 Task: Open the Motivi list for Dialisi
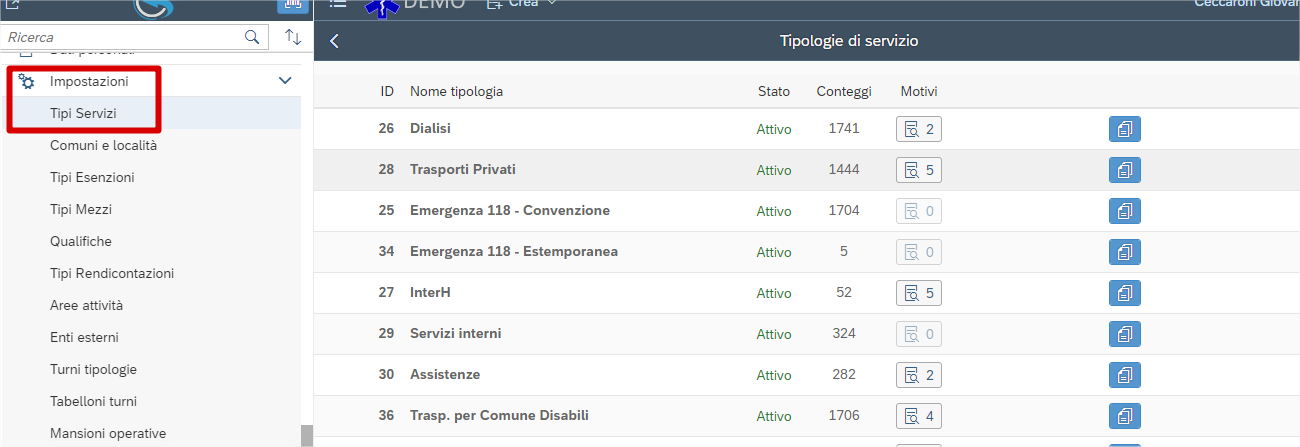click(x=918, y=129)
